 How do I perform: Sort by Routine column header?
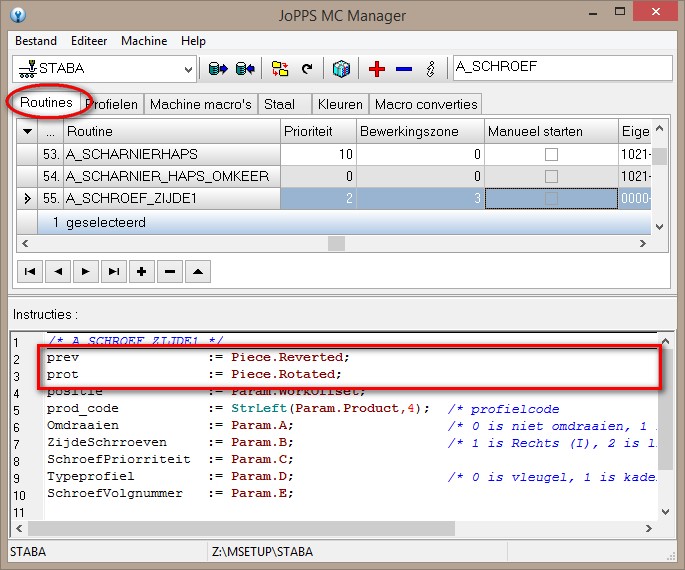(172, 131)
